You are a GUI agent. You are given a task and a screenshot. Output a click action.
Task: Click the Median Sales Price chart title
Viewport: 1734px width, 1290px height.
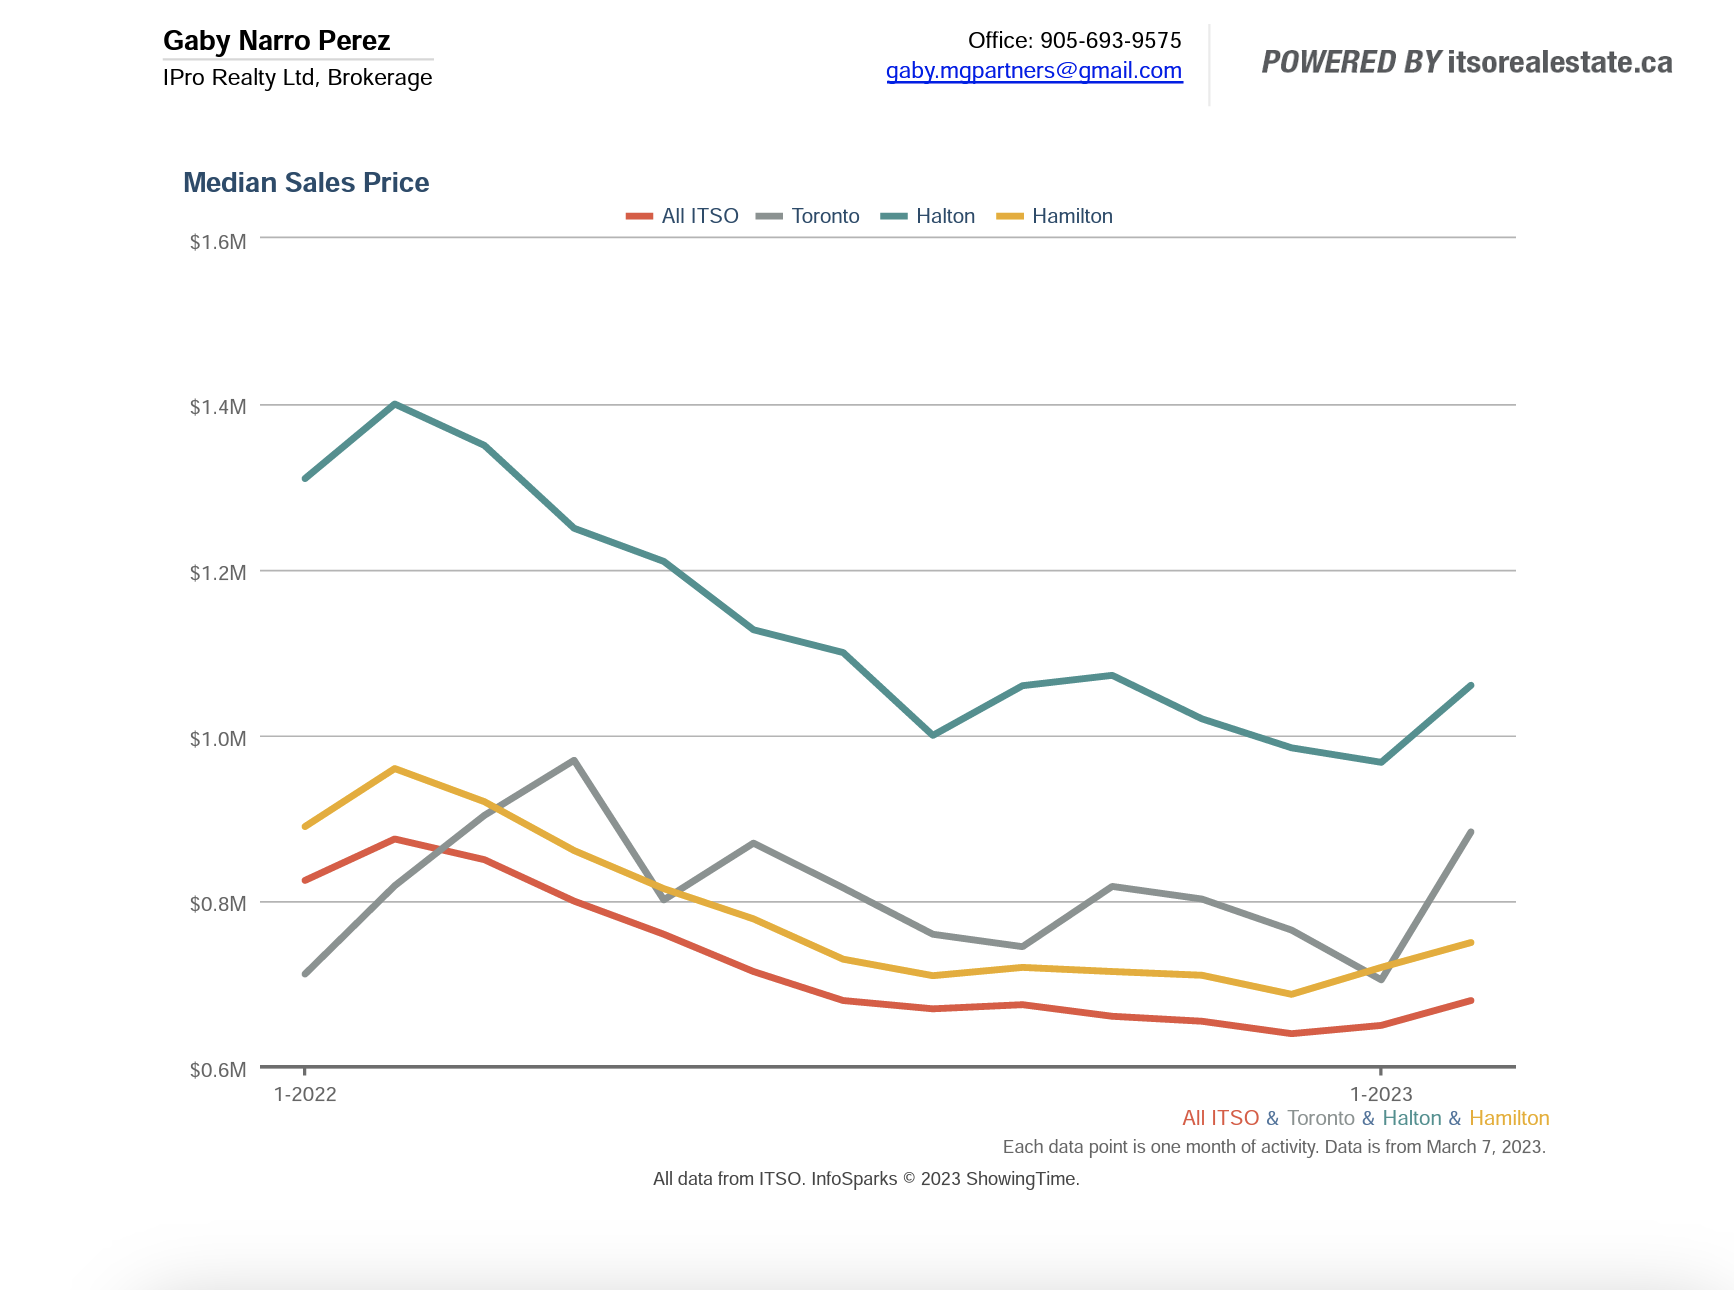[x=306, y=182]
